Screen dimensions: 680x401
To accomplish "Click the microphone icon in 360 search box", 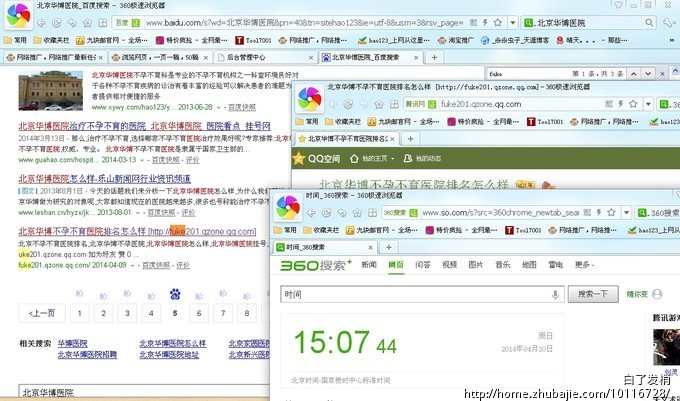I will (555, 295).
